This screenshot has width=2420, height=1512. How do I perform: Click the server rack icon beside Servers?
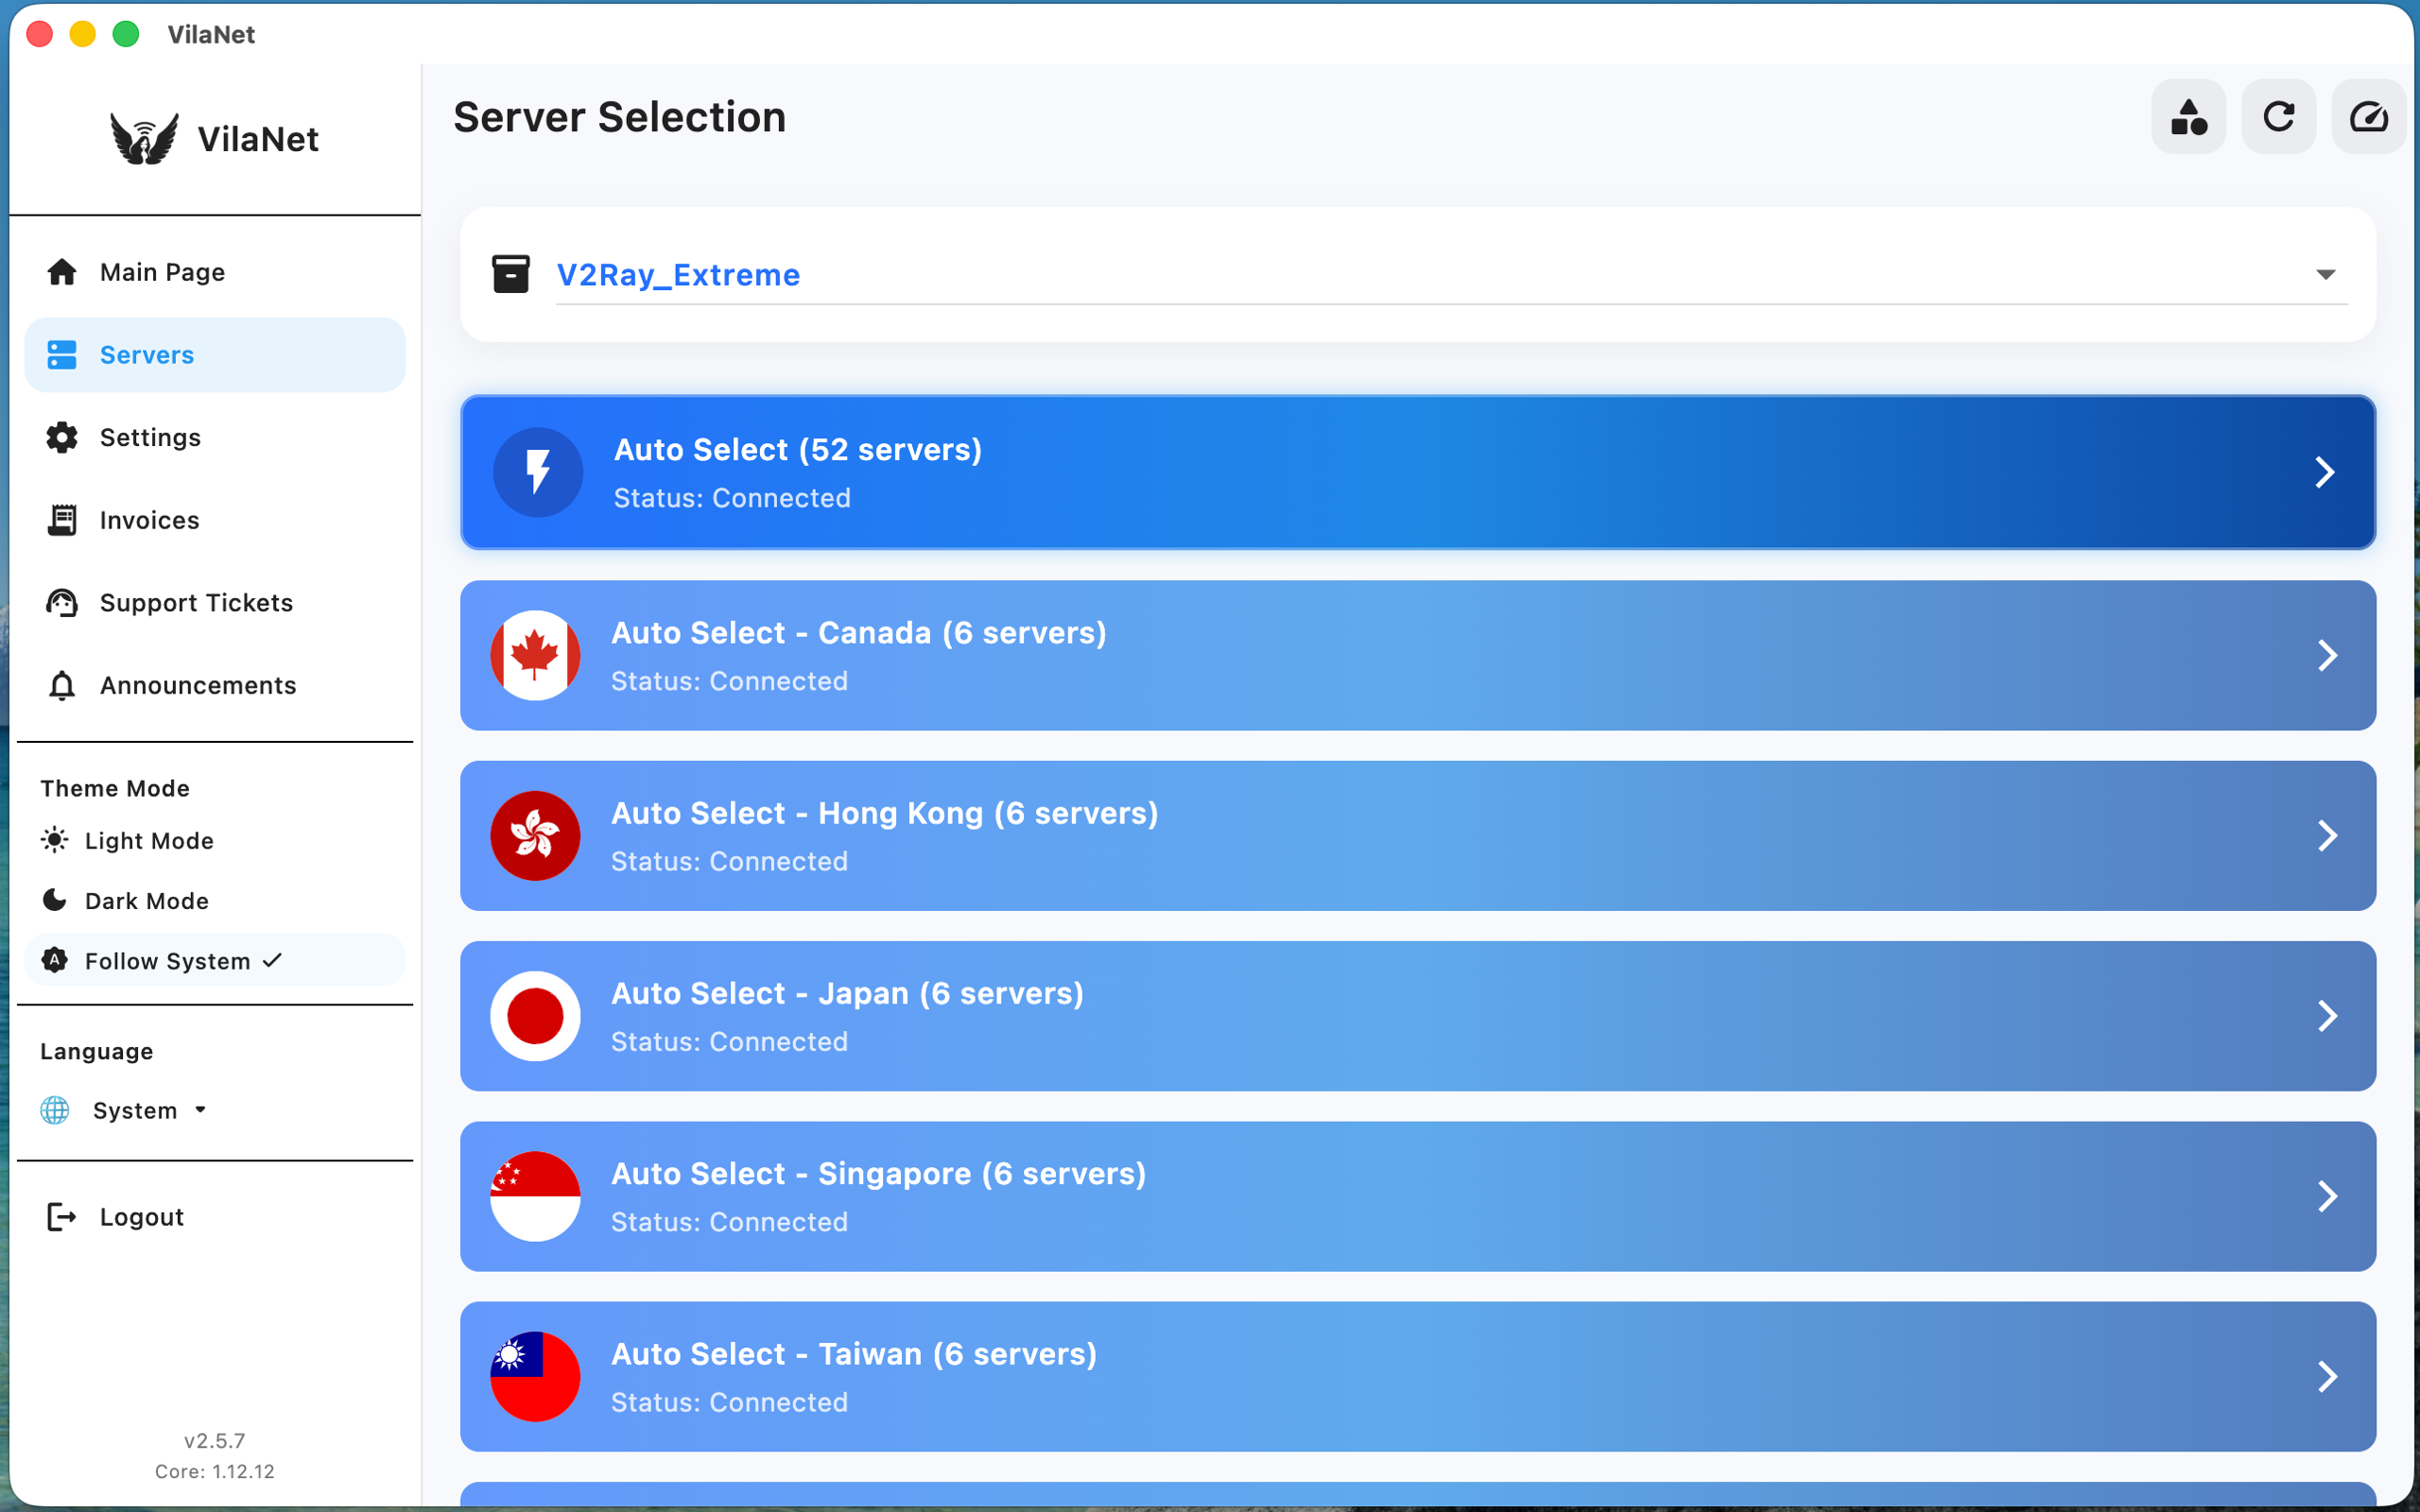[x=62, y=355]
